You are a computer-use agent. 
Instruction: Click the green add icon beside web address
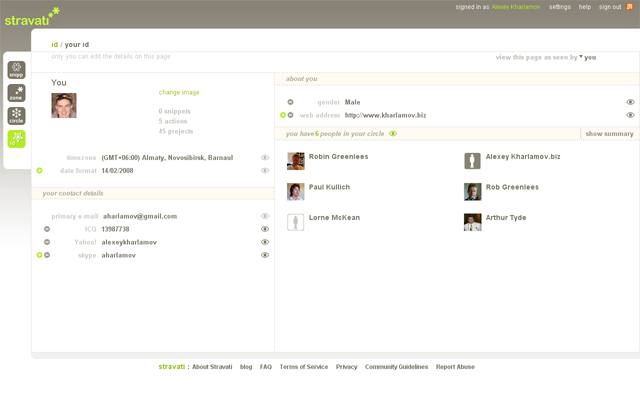coord(282,115)
